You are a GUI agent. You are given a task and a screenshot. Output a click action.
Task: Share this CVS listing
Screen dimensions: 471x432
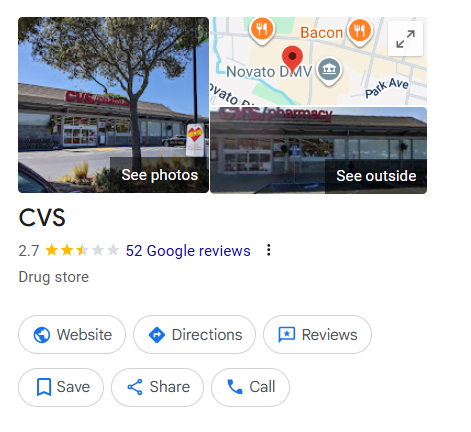tap(157, 387)
